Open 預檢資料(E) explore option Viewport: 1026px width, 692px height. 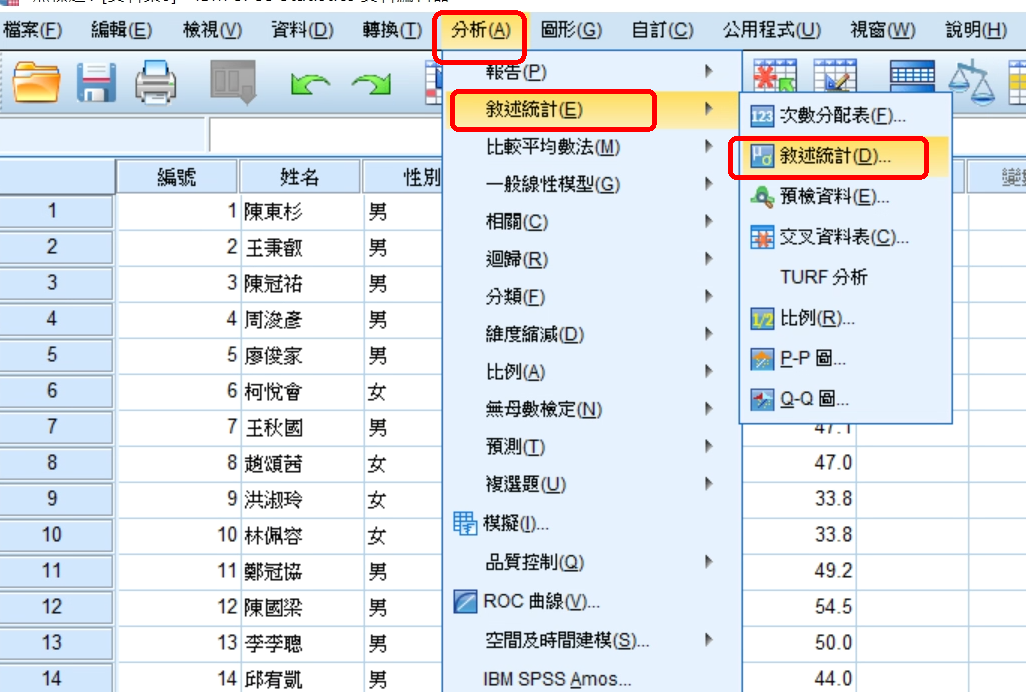834,197
